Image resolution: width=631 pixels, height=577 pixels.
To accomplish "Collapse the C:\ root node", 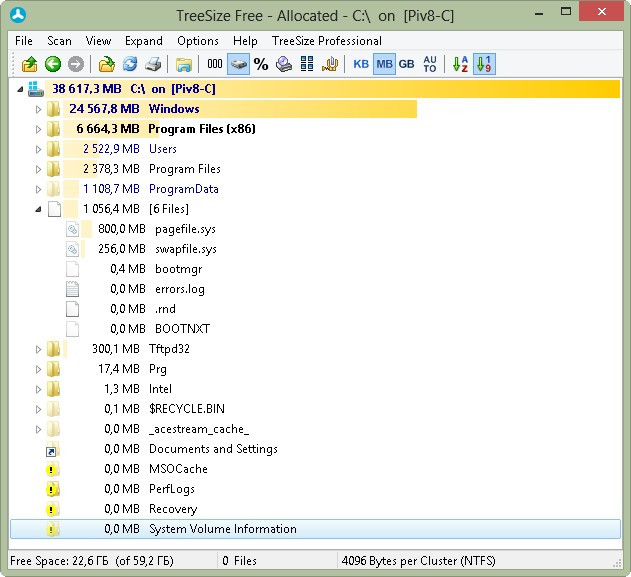I will pos(20,89).
